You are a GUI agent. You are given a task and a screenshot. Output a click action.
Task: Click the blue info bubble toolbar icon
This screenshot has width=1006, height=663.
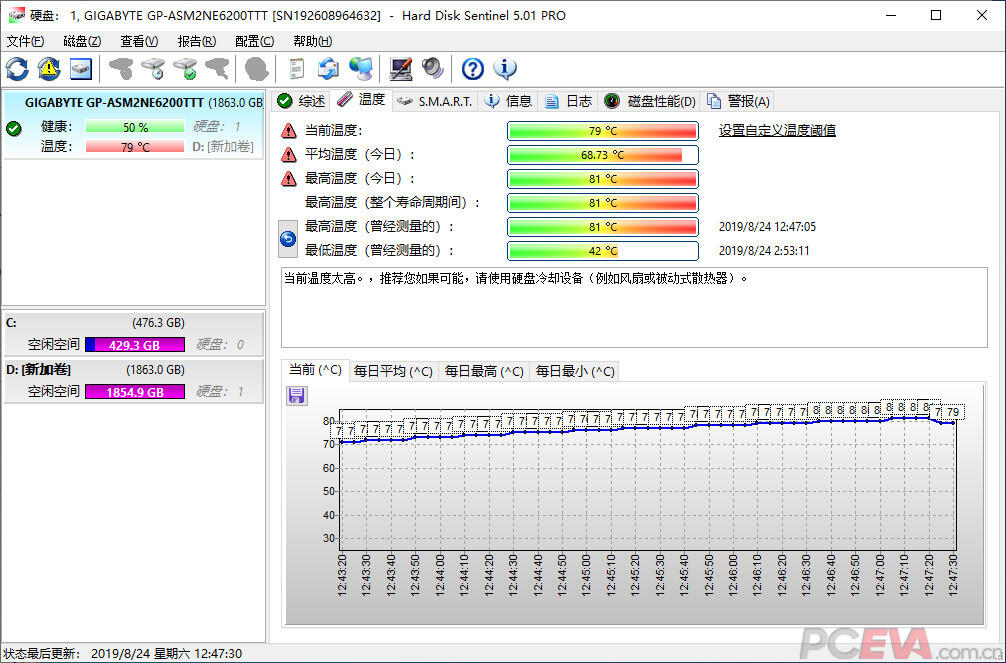pos(505,69)
